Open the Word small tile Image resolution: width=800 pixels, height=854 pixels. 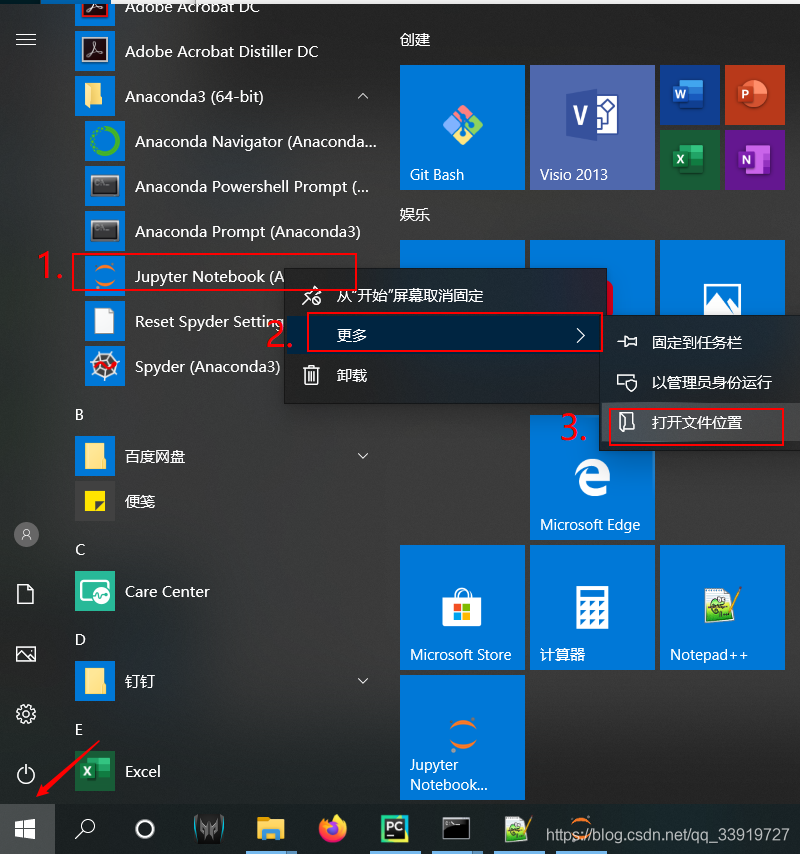point(690,95)
